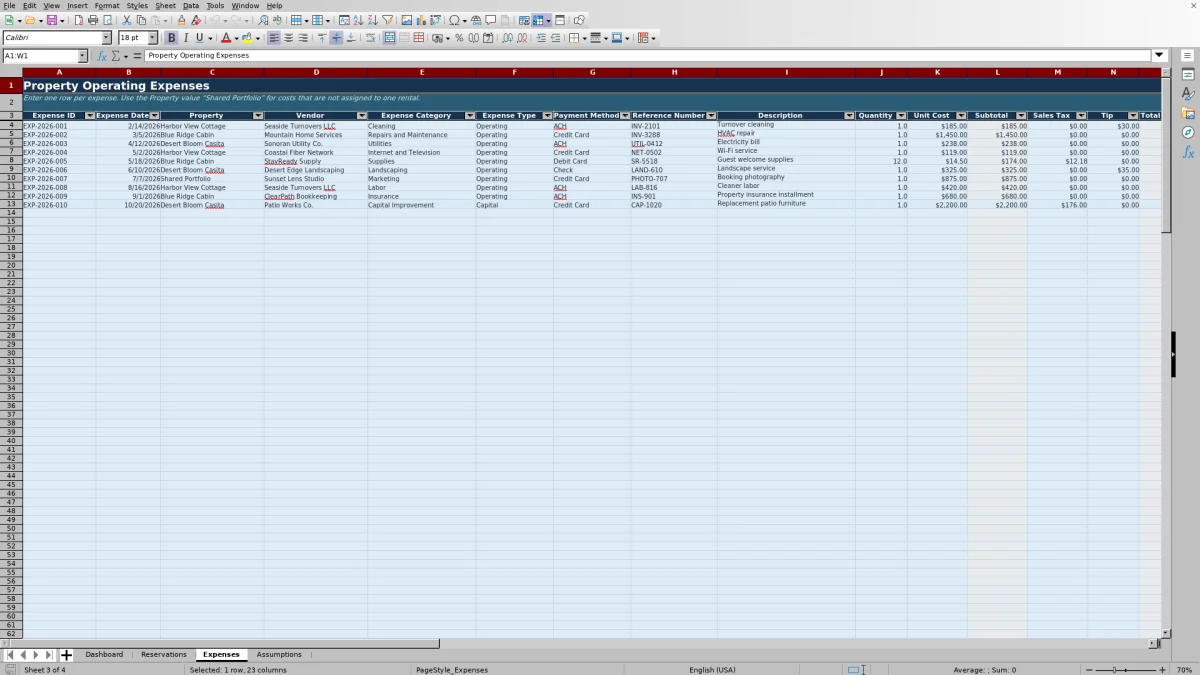
Task: Click the Spelling check icon
Action: point(277,20)
